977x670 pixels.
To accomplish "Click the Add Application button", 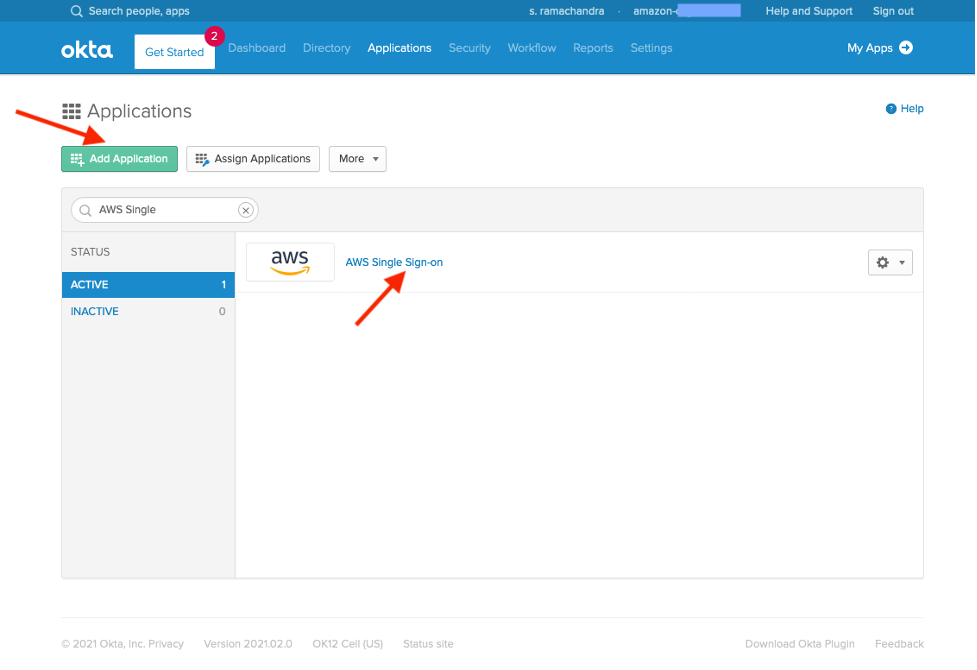I will click(x=119, y=158).
